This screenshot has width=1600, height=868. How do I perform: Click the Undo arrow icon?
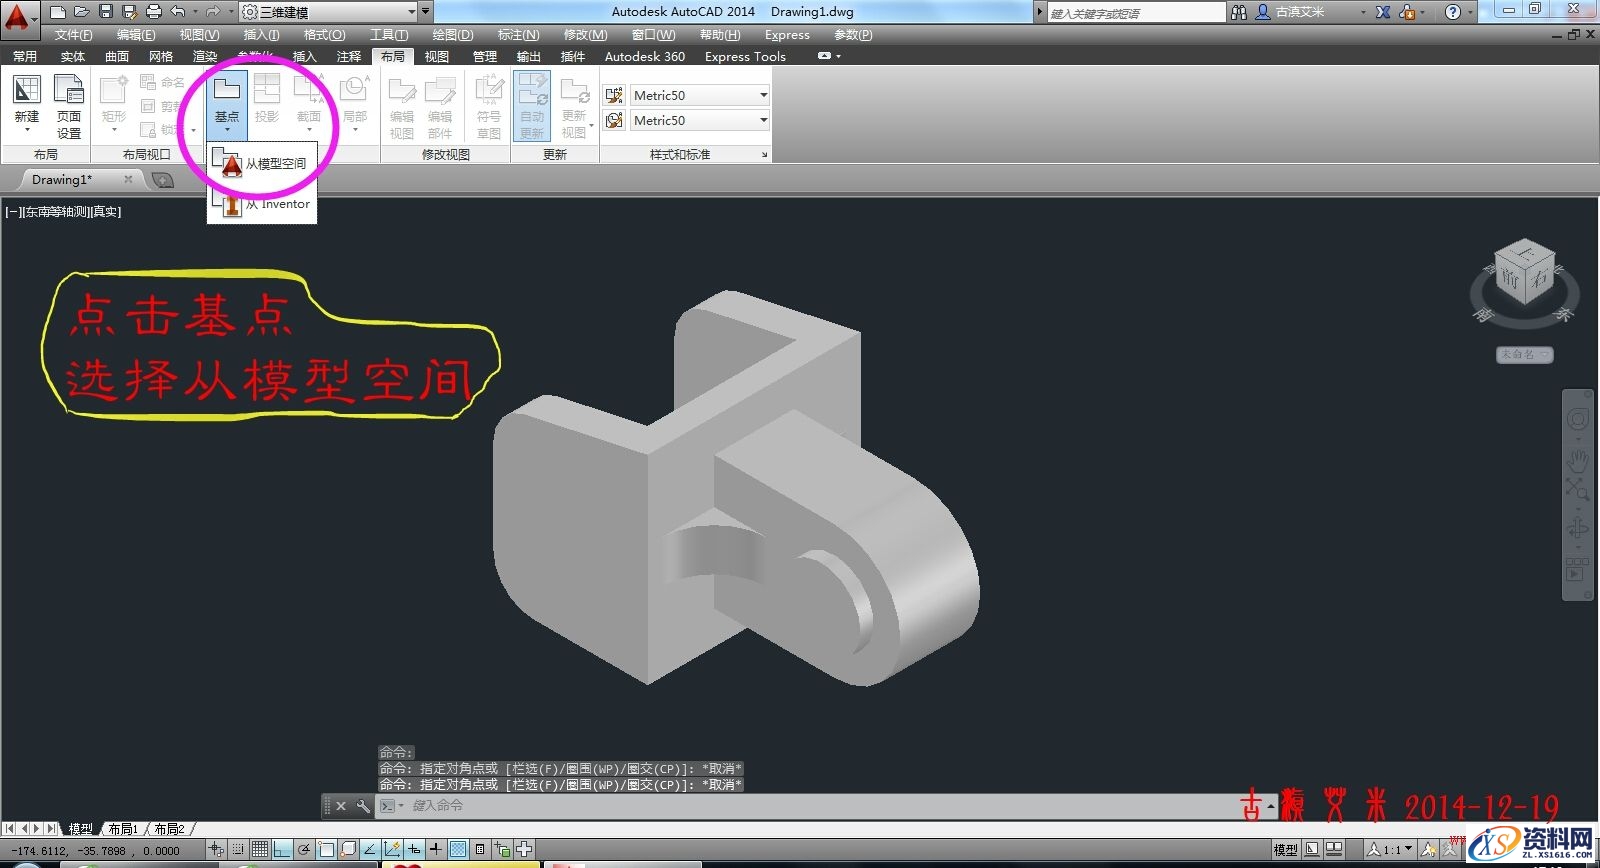click(178, 12)
